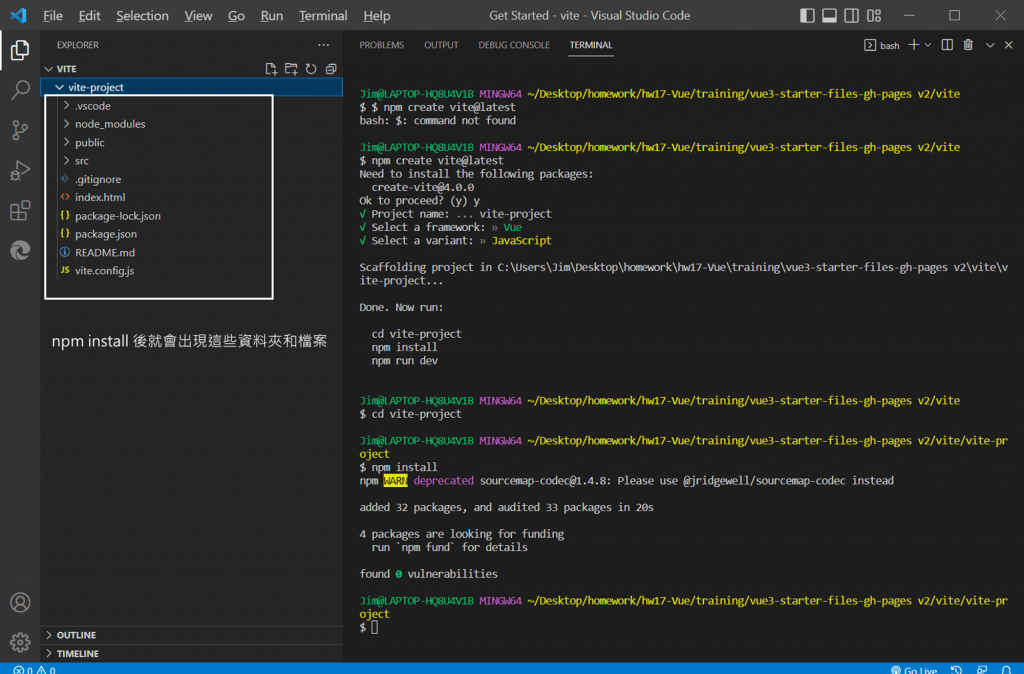Switch to the PROBLEMS tab

click(x=381, y=45)
